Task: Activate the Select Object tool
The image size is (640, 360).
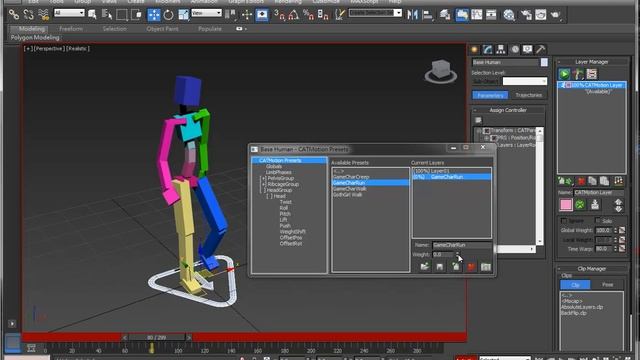Action: click(92, 15)
